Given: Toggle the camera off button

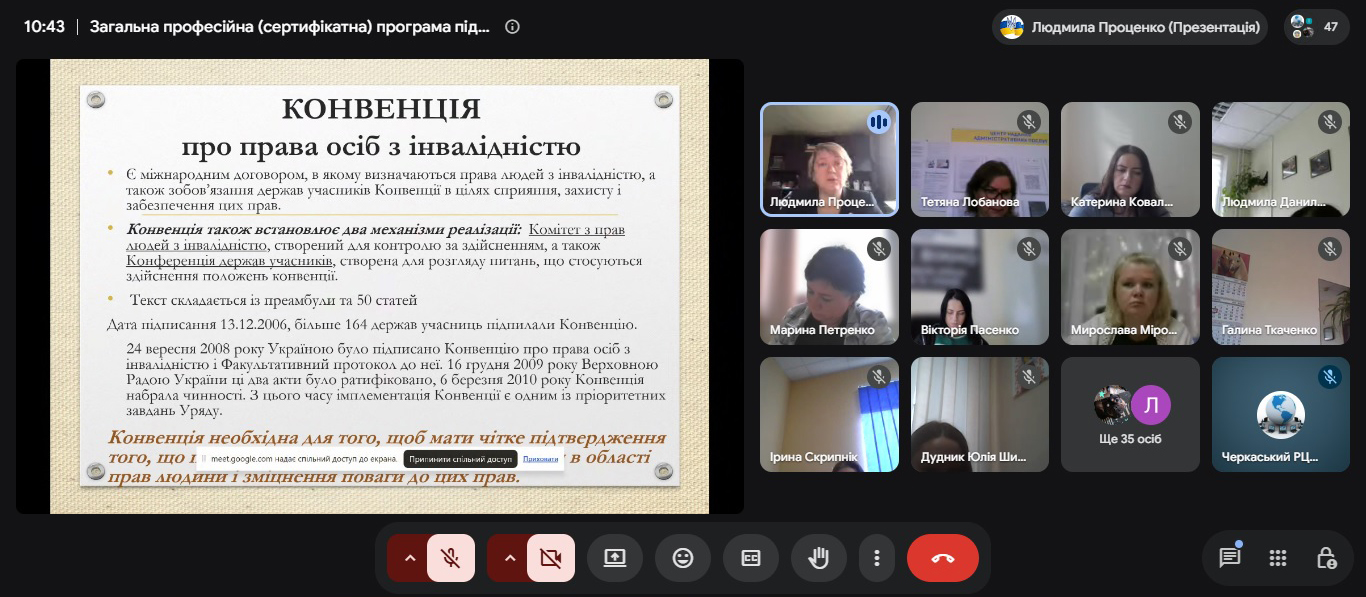Looking at the screenshot, I should point(551,558).
